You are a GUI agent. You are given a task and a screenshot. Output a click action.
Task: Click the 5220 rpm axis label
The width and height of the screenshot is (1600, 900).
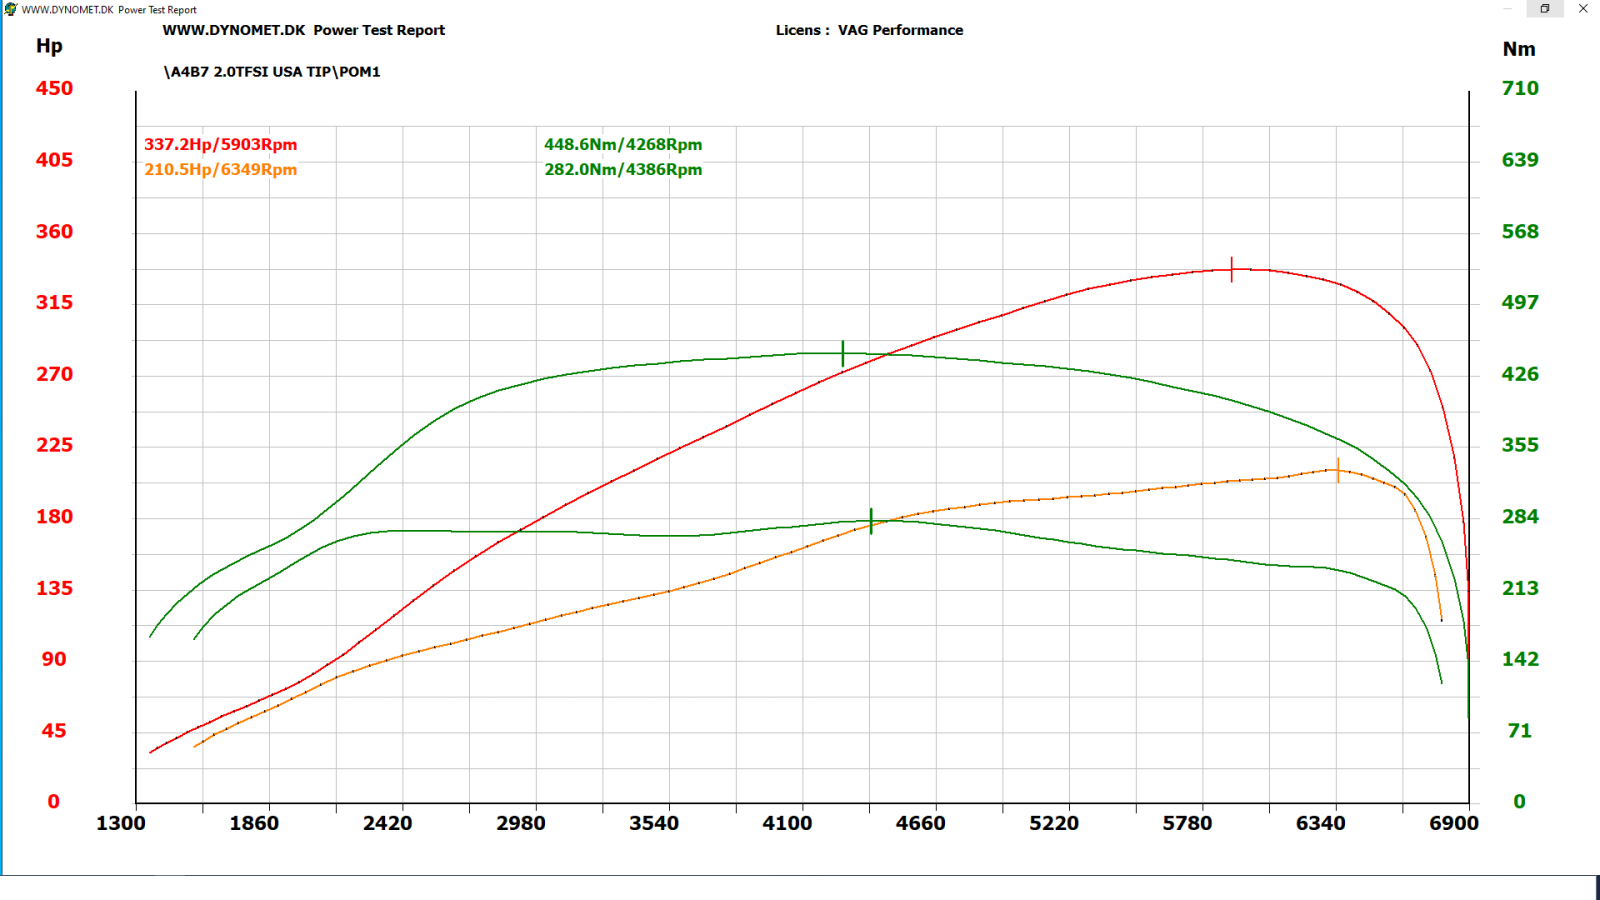(x=1054, y=823)
